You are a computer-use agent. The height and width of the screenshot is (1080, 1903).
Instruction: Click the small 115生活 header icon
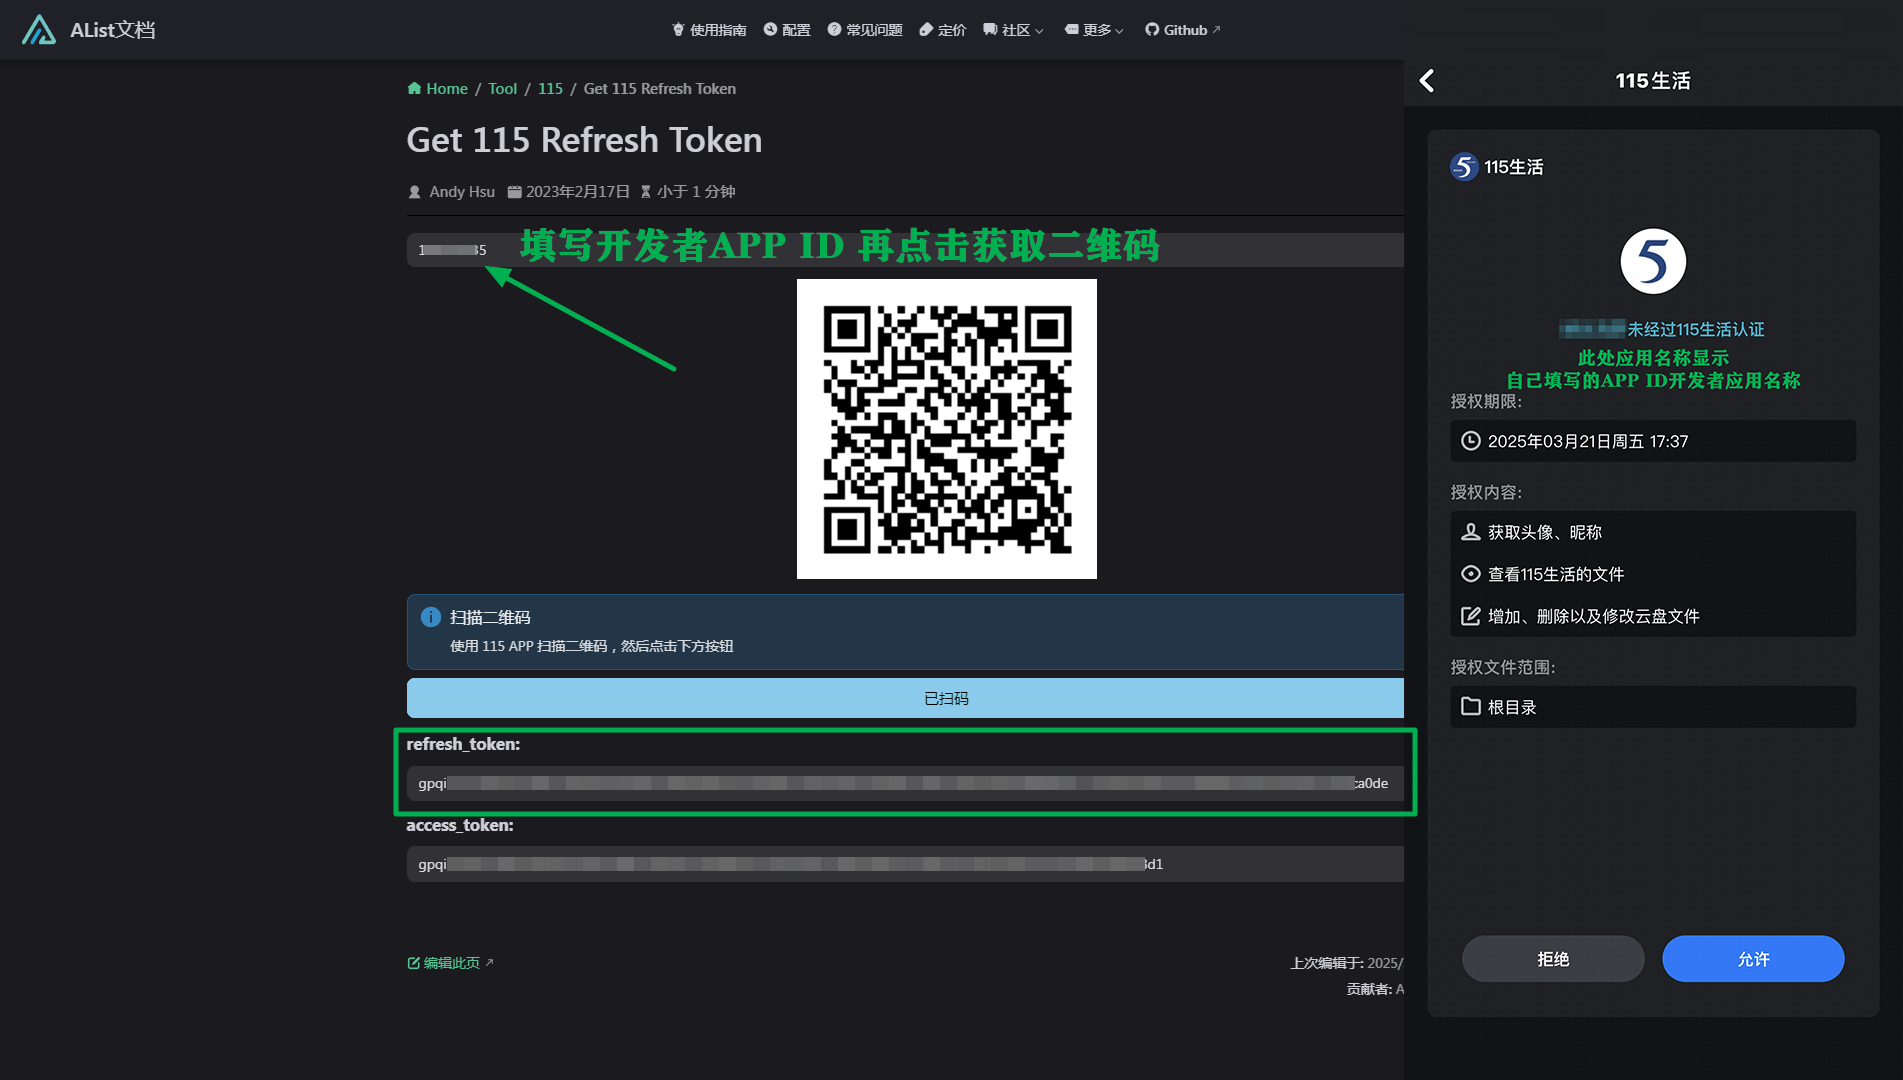(1463, 167)
